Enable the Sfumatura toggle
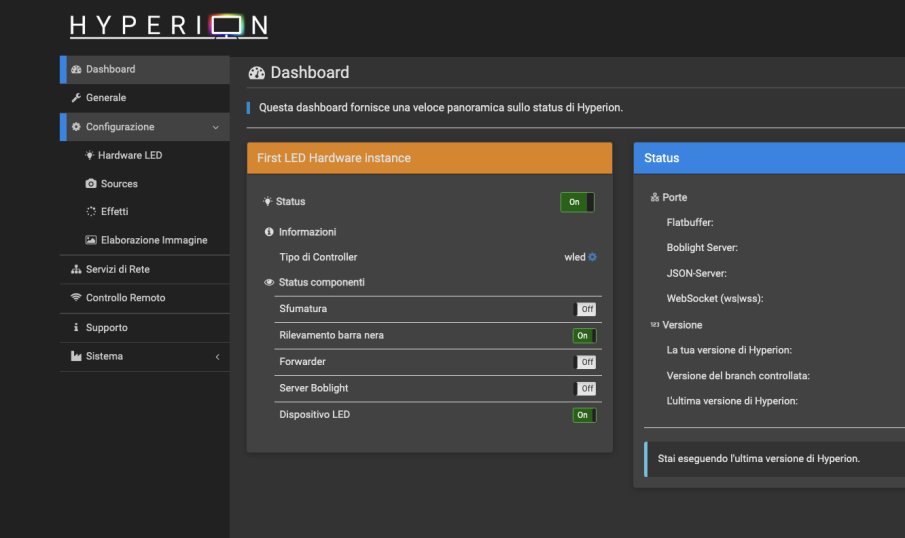 click(585, 309)
